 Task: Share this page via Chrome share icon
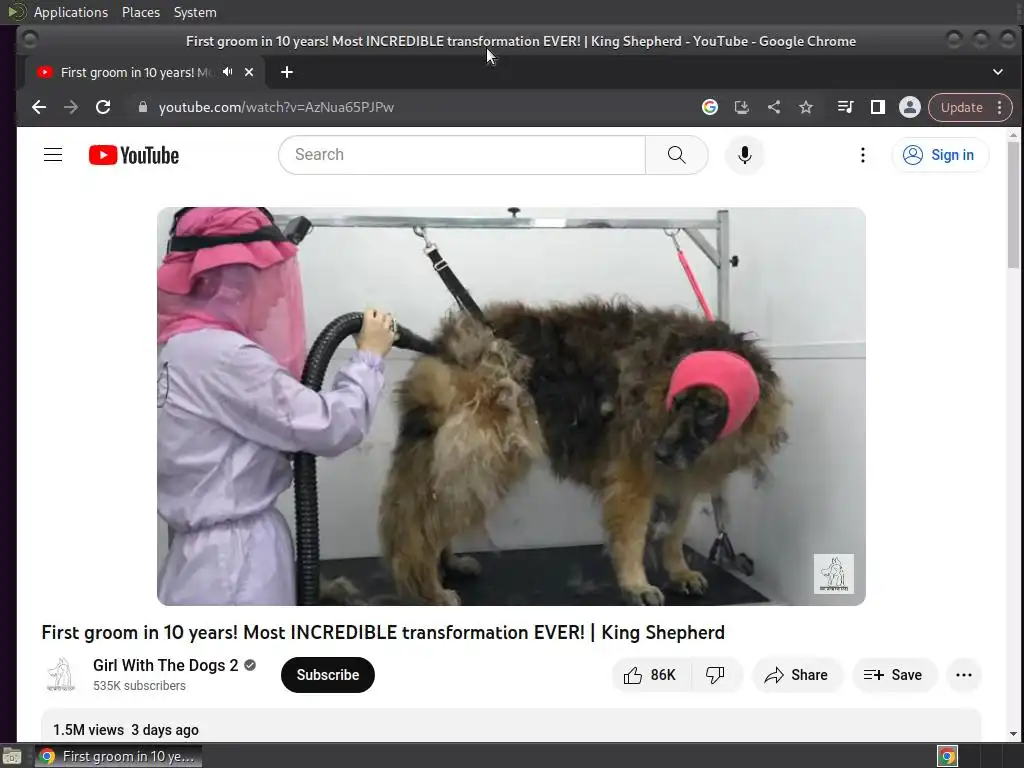[774, 107]
